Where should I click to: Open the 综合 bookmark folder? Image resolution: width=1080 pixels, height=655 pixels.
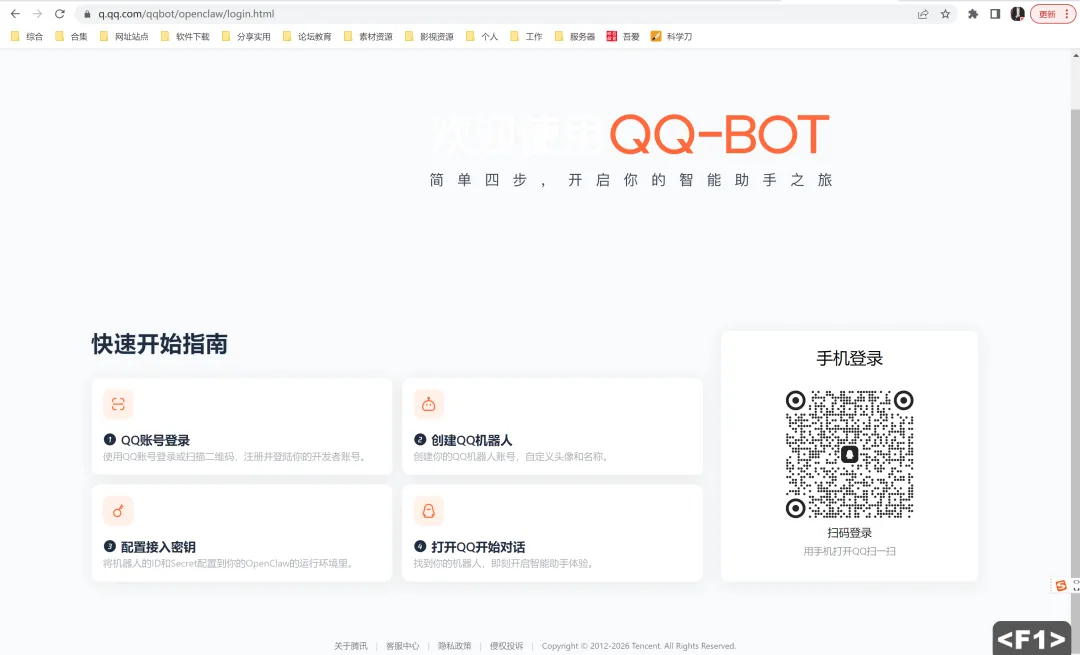pyautogui.click(x=27, y=37)
